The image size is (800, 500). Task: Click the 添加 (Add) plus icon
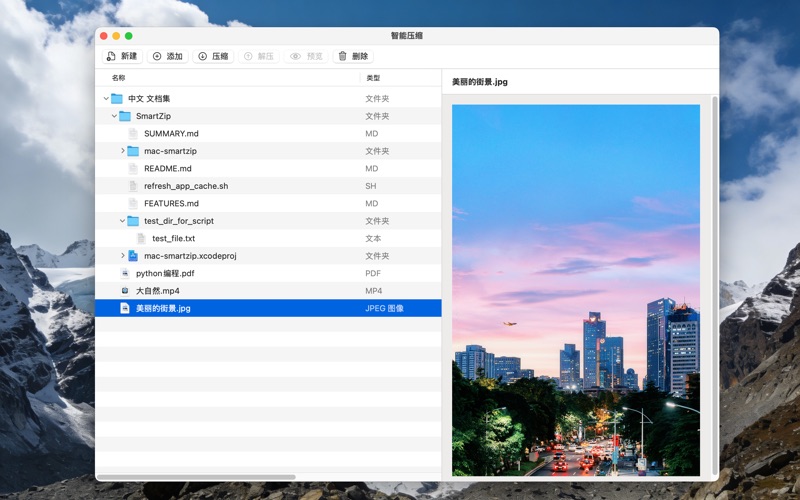click(x=157, y=57)
